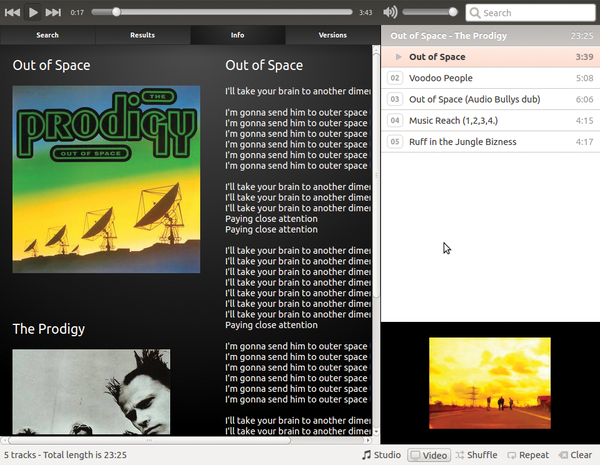Screen dimensions: 600x465
Task: Toggle the Video button
Action: 429,455
